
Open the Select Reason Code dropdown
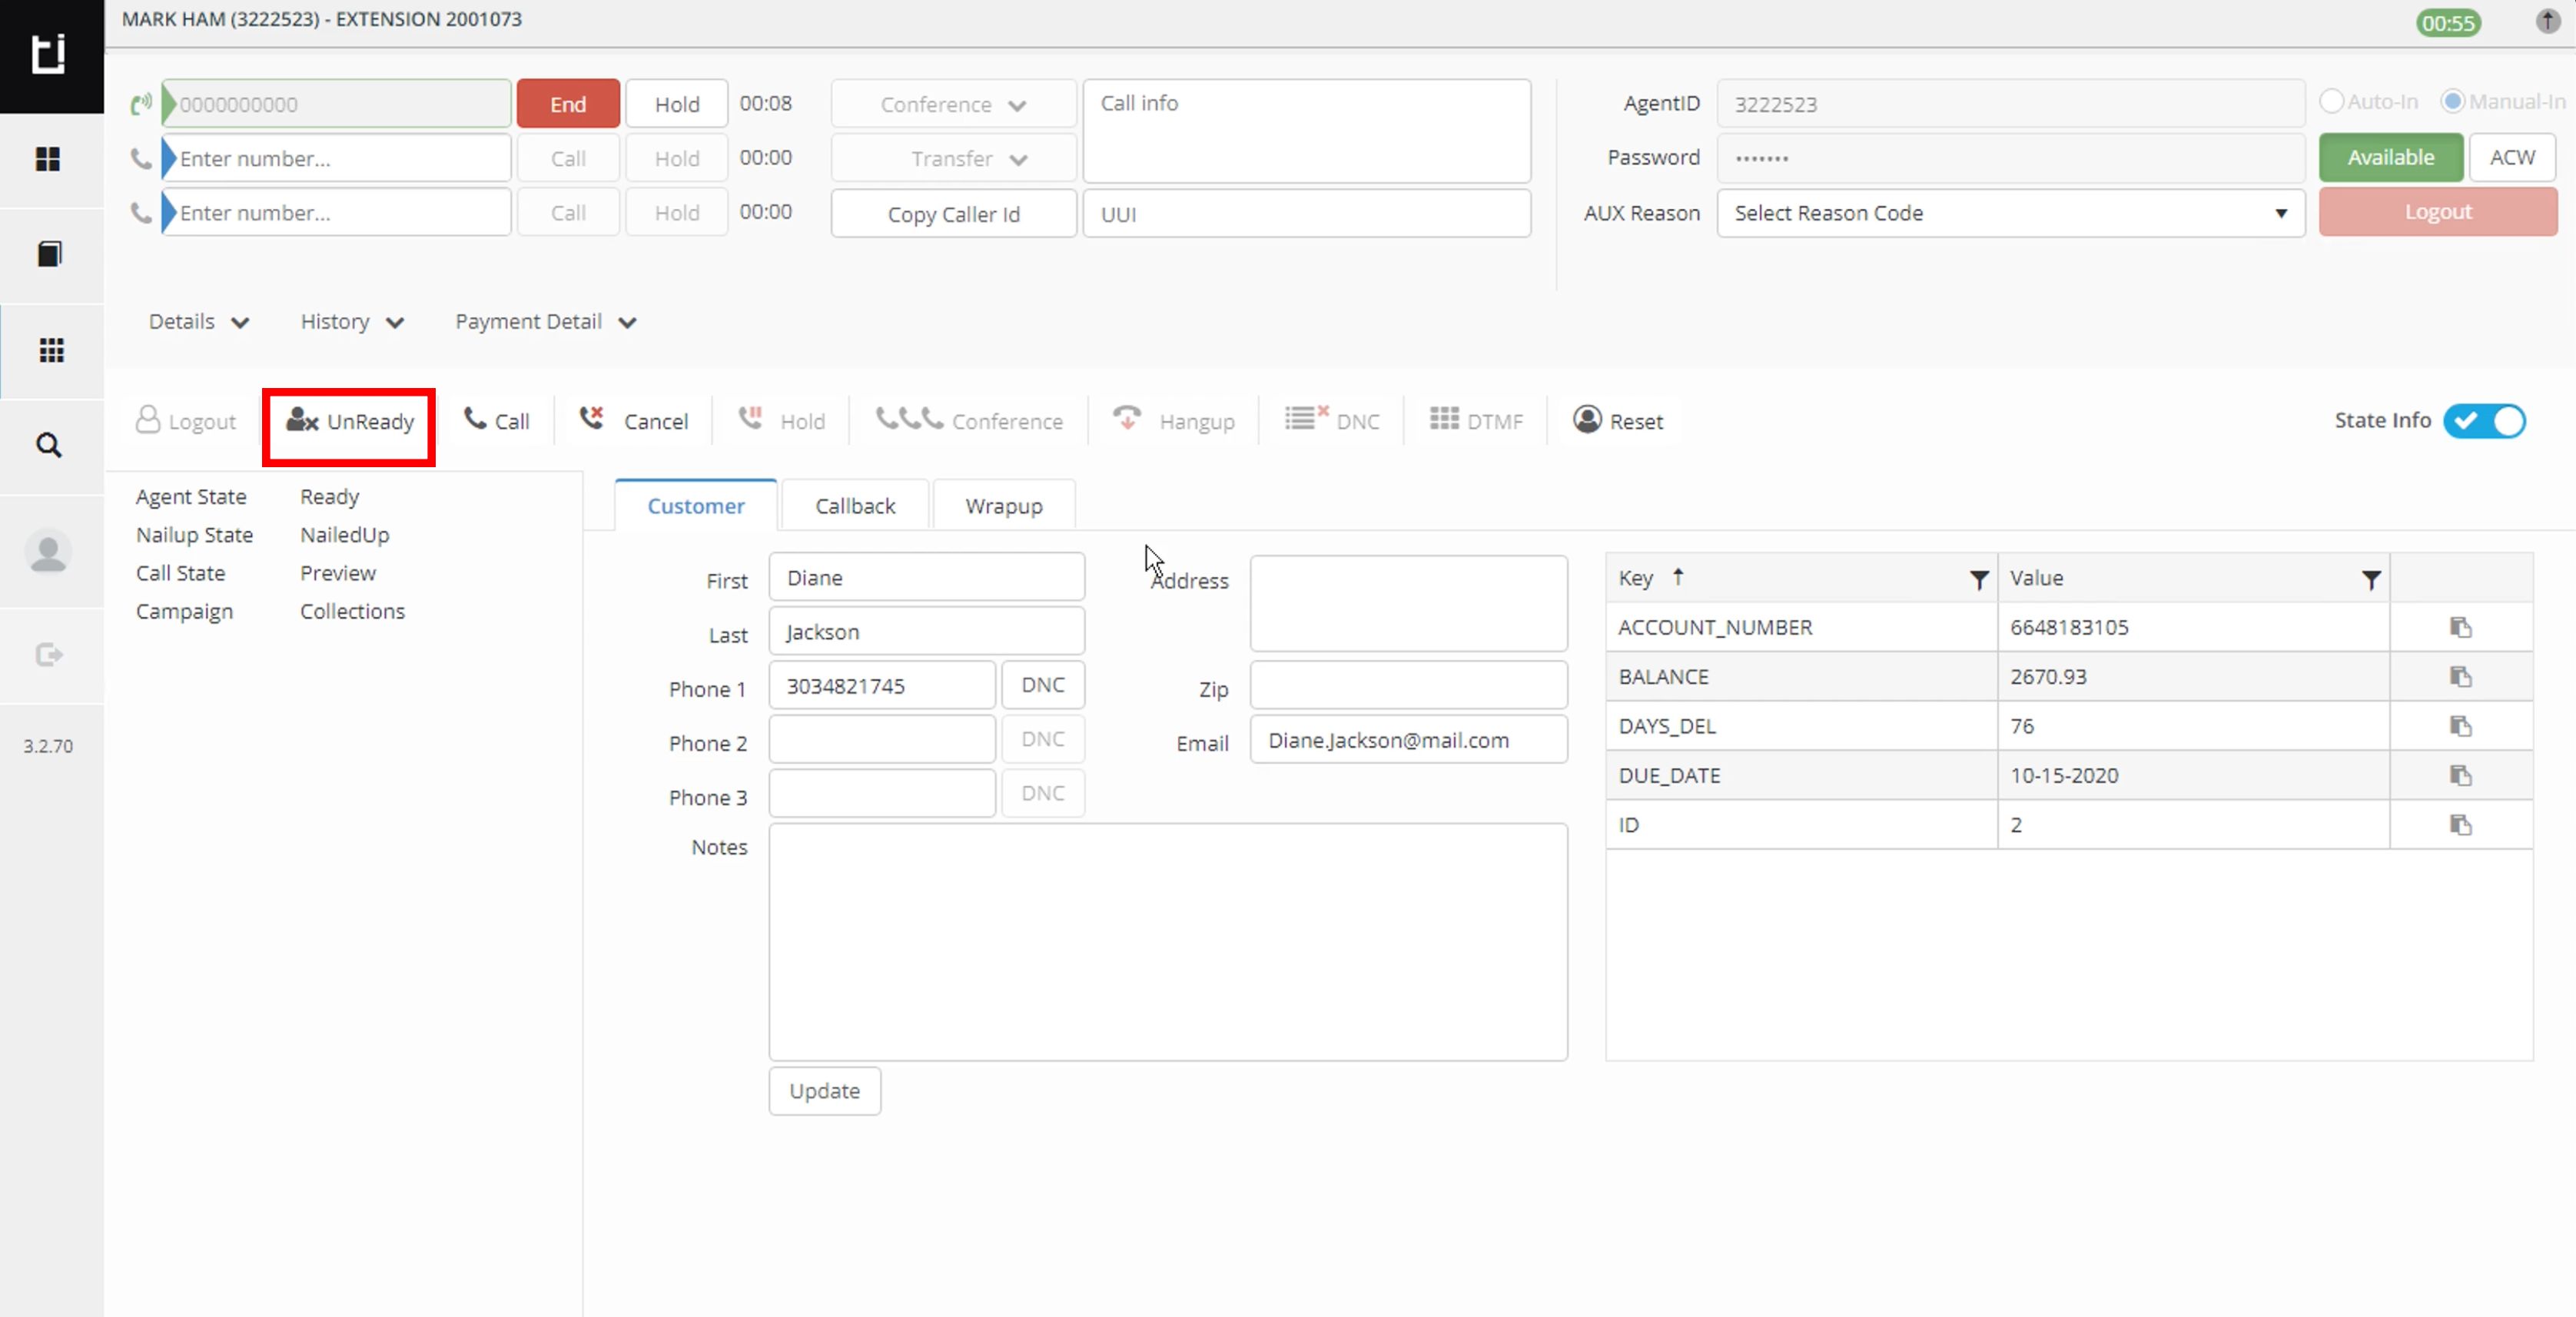[x=2010, y=213]
